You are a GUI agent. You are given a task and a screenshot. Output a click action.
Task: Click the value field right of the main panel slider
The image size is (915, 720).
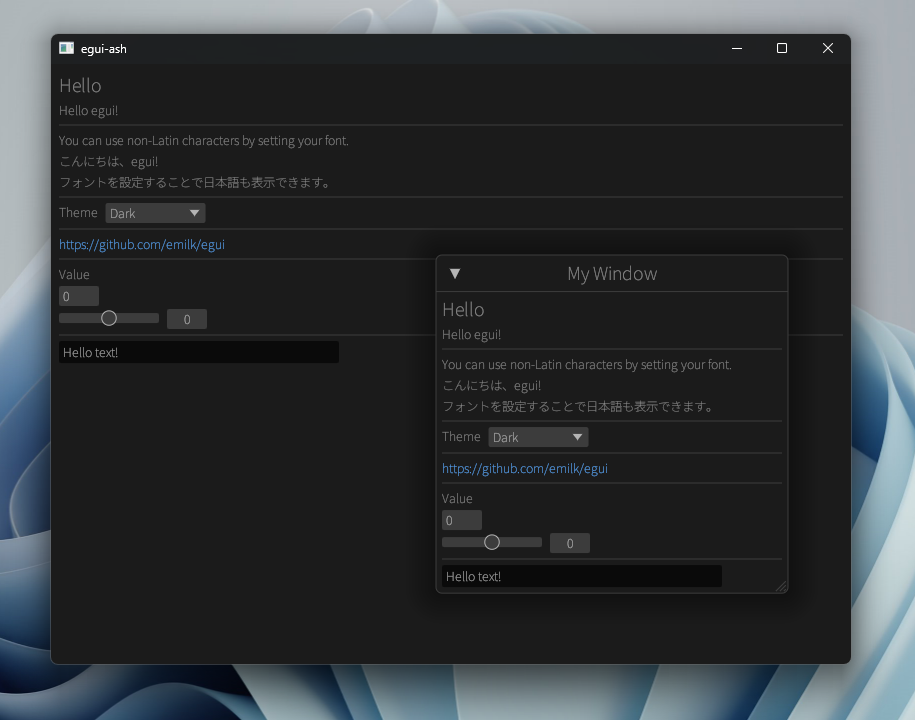[x=187, y=319]
